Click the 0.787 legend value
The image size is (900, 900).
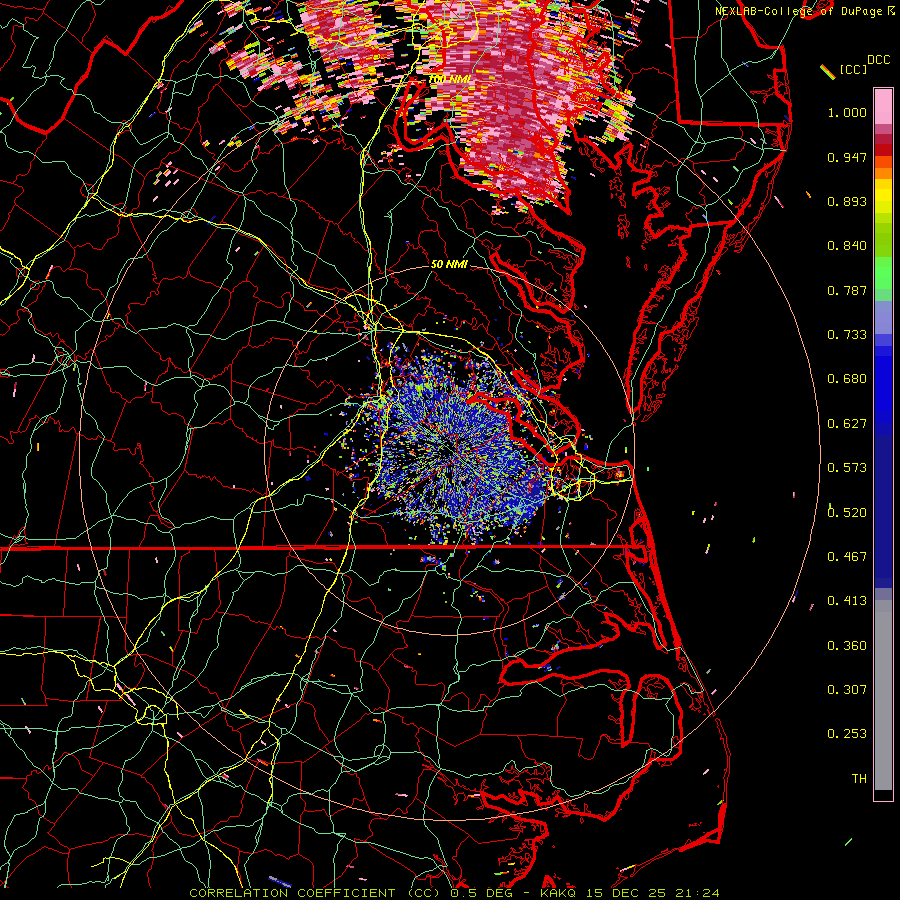click(x=847, y=290)
